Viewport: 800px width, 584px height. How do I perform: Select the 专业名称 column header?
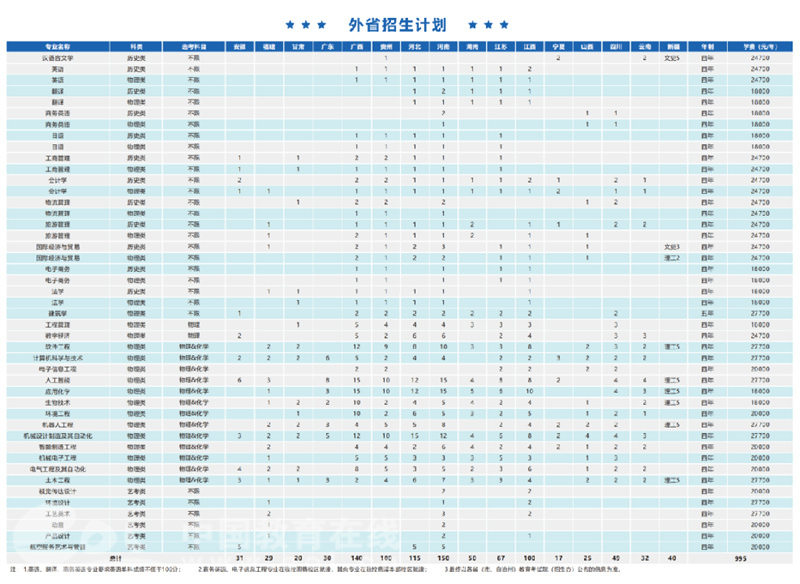tap(58, 47)
